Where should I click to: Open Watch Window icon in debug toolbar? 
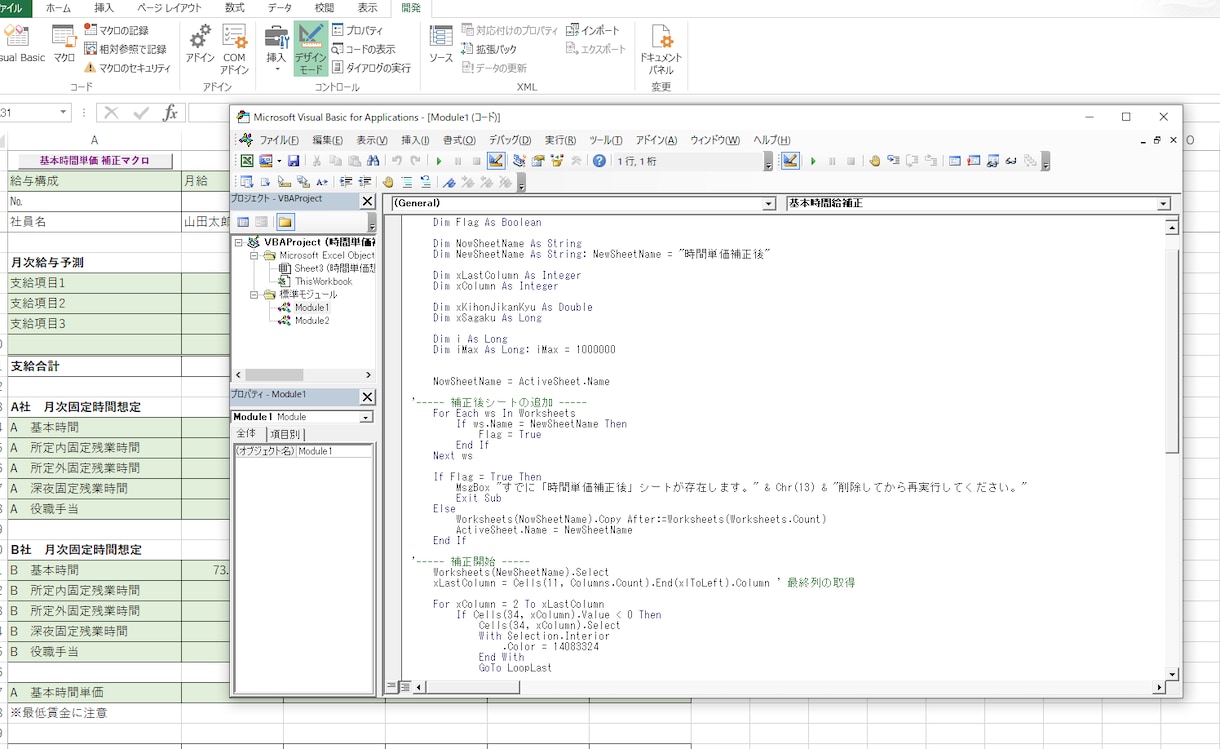993,160
